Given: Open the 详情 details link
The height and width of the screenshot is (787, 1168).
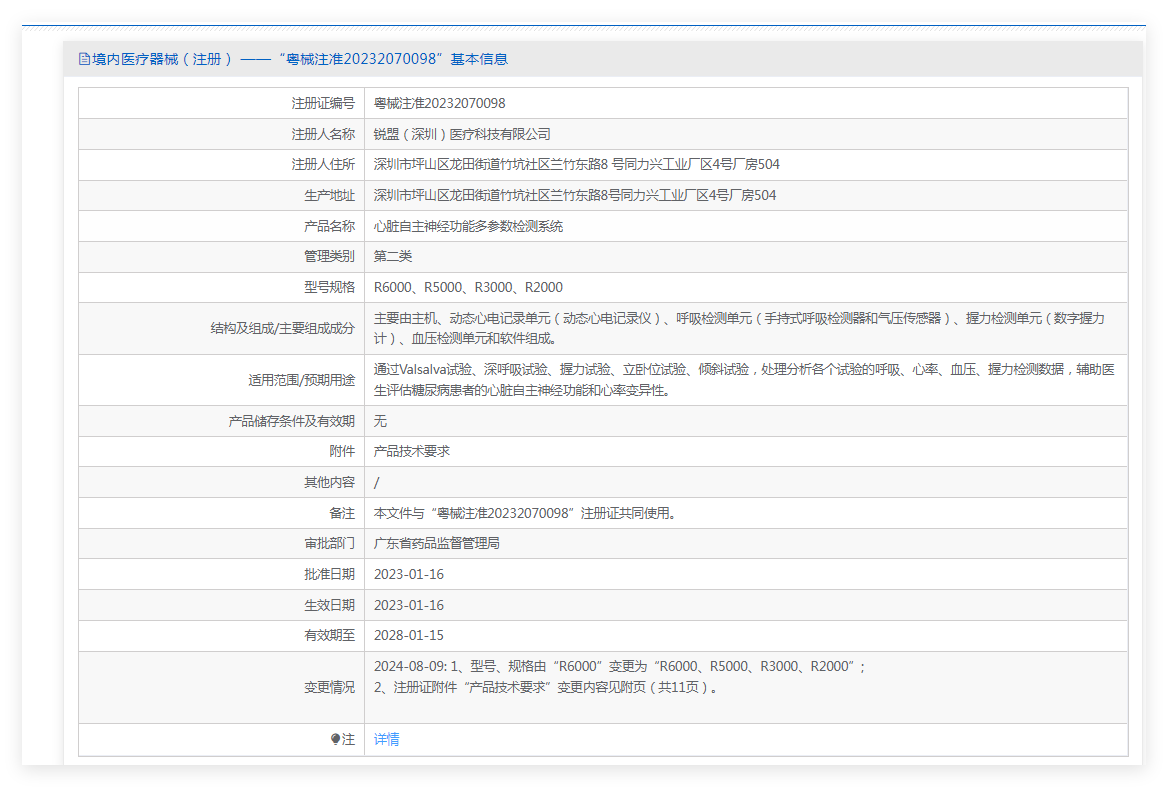Looking at the screenshot, I should point(387,739).
